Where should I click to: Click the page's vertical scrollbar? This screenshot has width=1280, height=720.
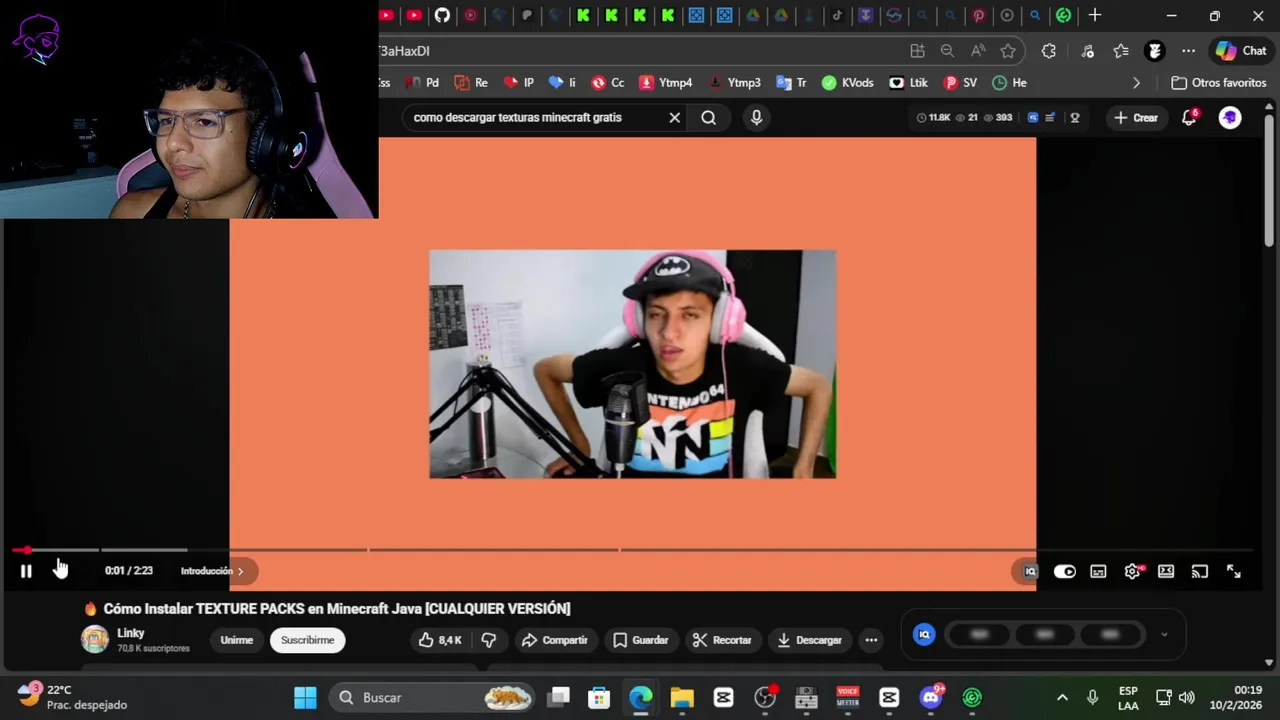tap(1269, 180)
